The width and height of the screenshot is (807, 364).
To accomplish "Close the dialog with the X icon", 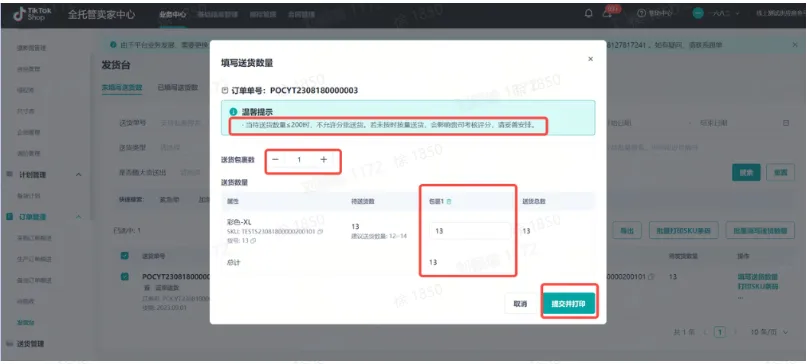I will pos(590,59).
